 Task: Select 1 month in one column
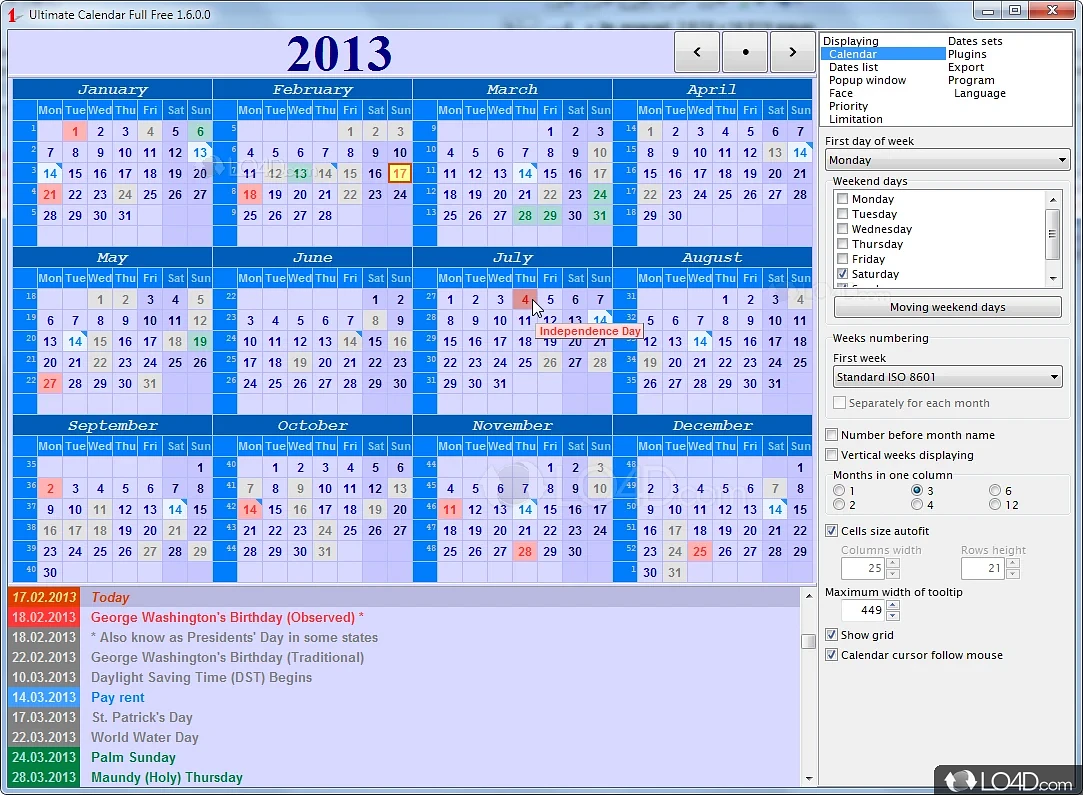coord(839,490)
